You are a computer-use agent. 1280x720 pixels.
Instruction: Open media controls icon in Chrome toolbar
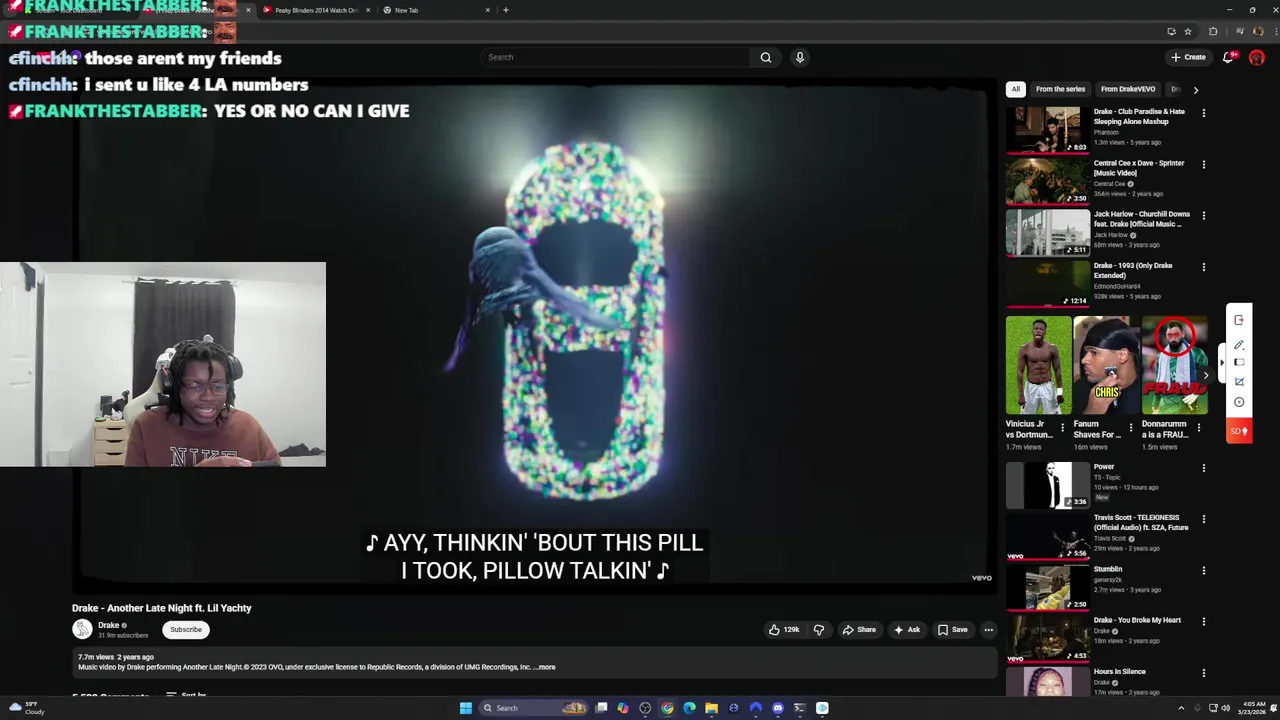pos(1240,31)
